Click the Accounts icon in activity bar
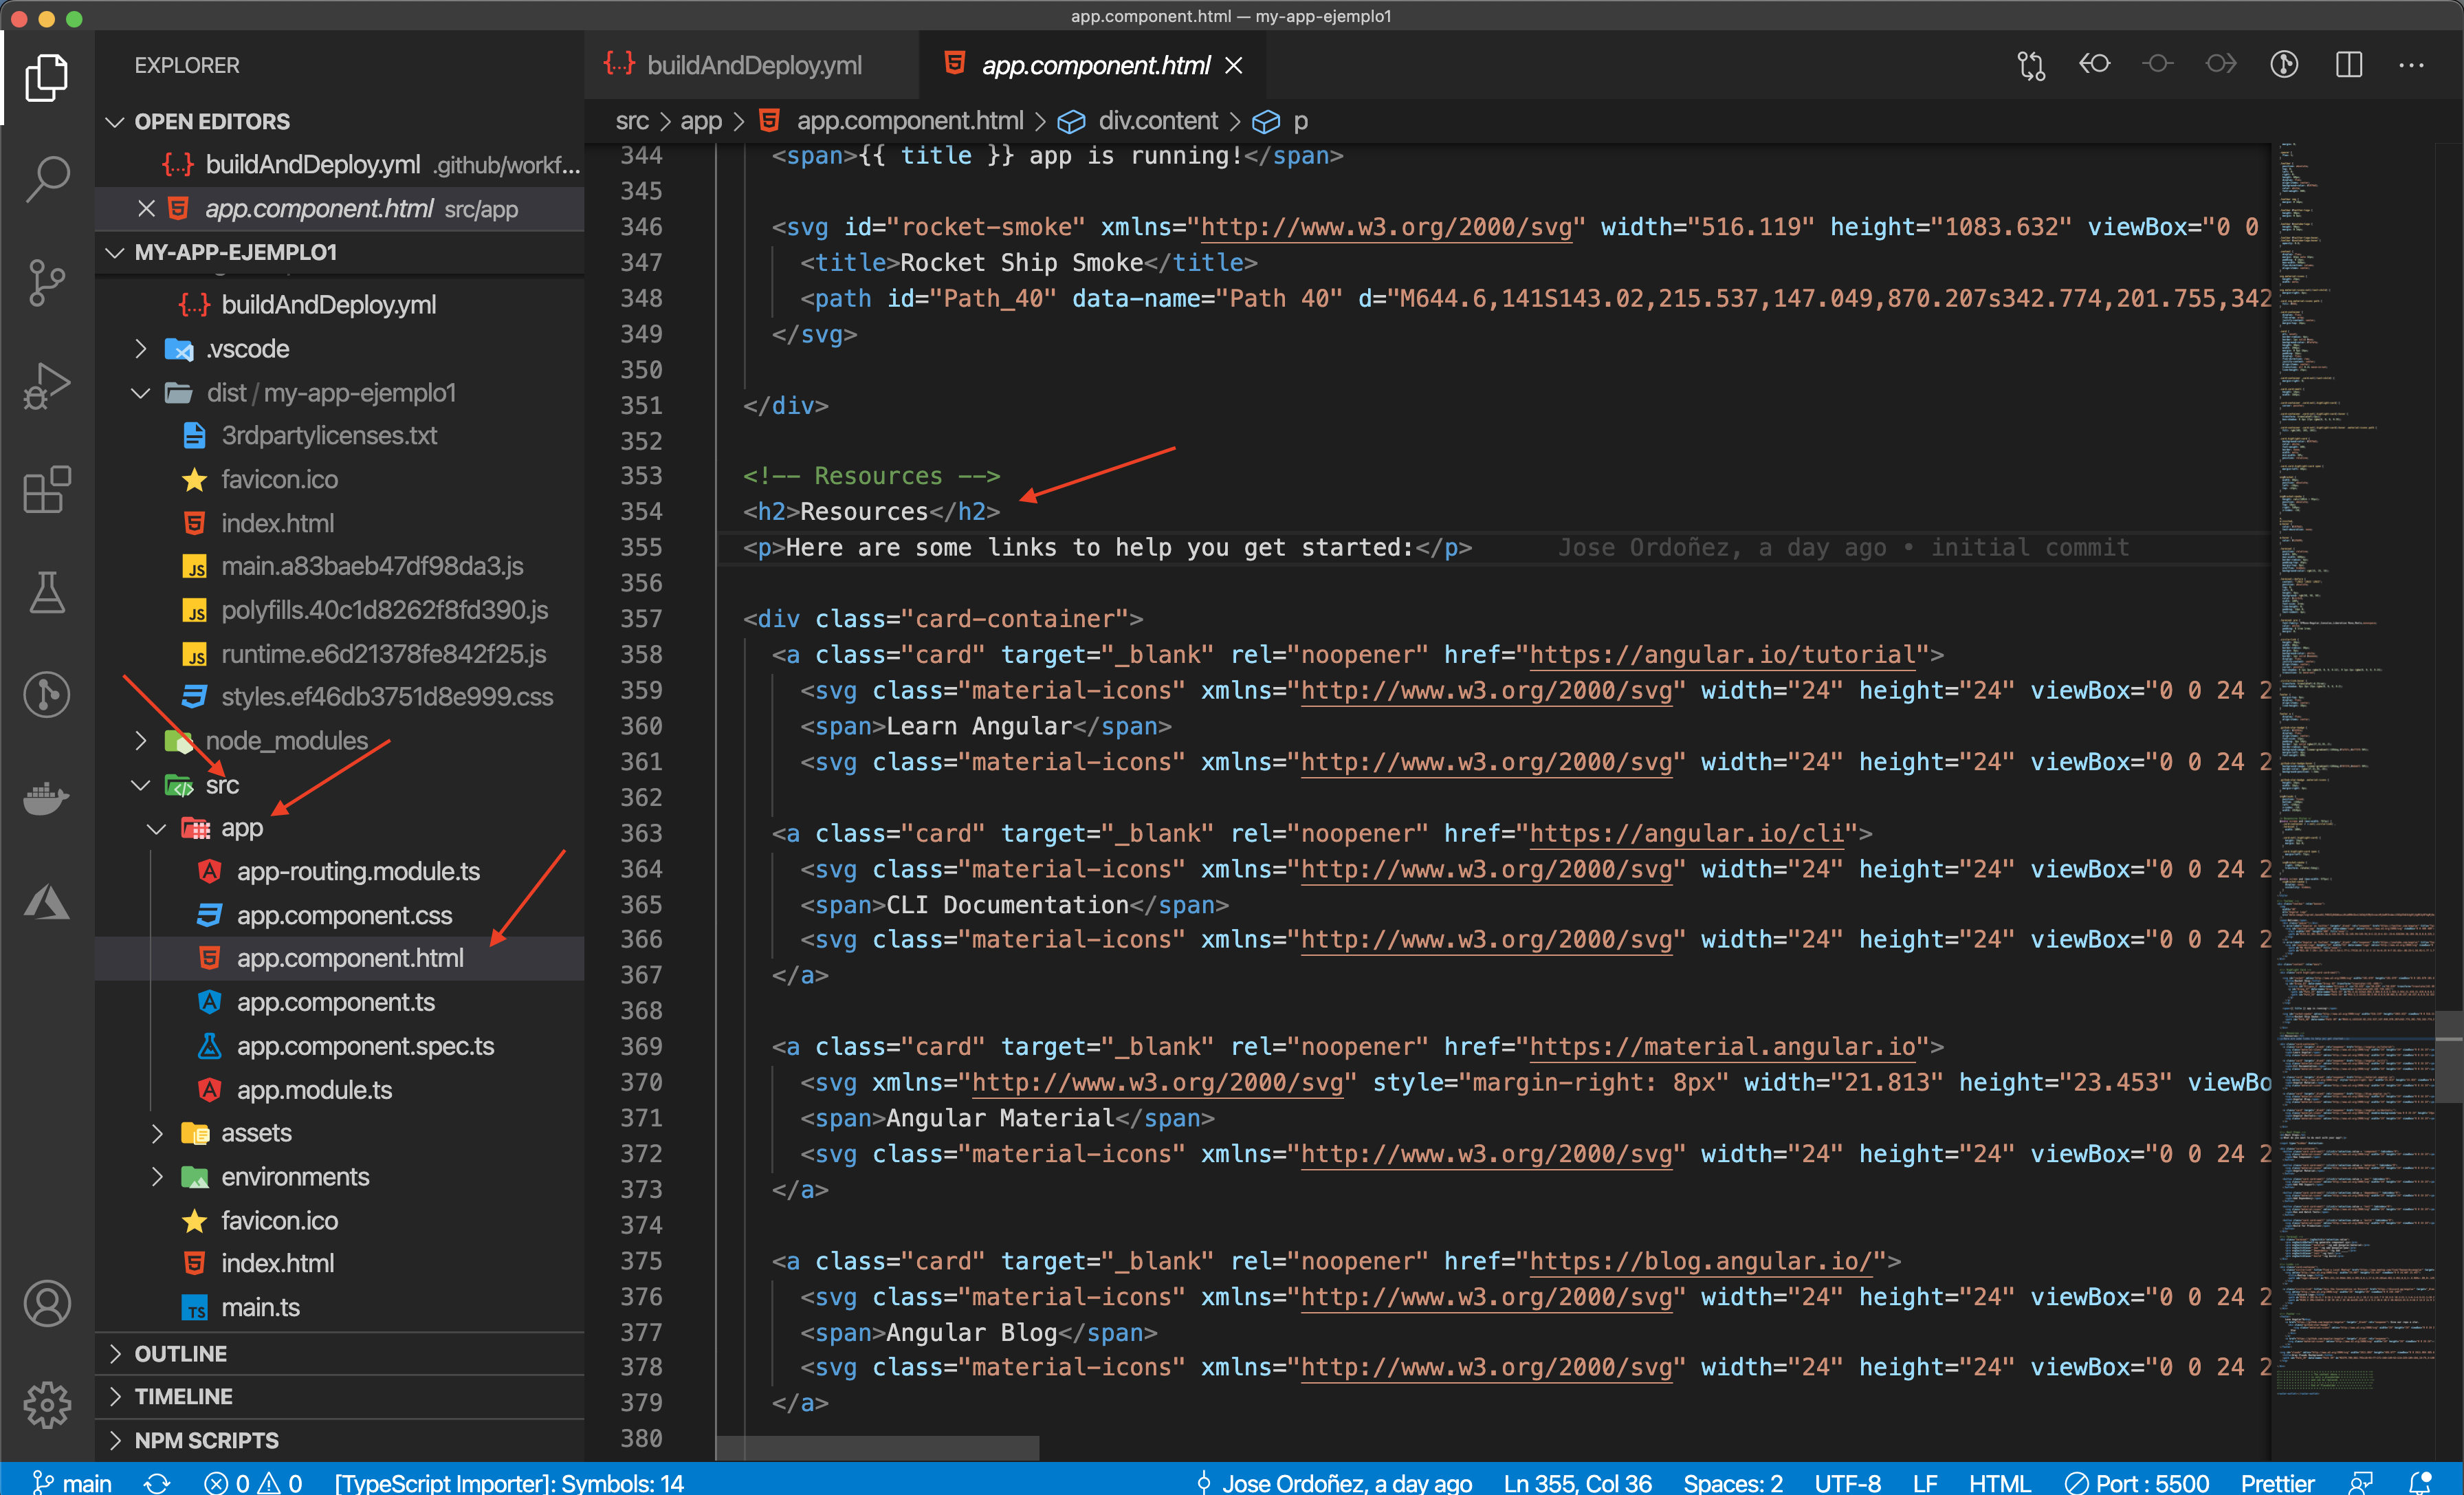This screenshot has height=1495, width=2464. [x=47, y=1303]
